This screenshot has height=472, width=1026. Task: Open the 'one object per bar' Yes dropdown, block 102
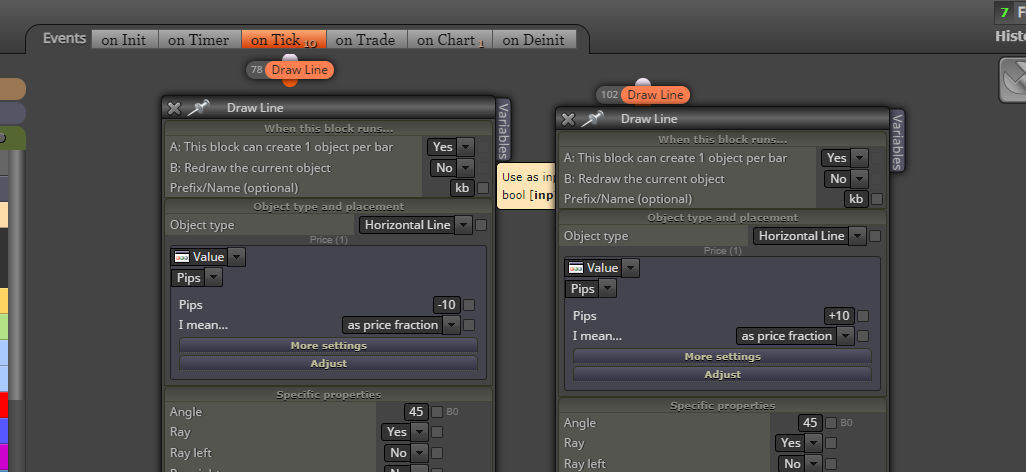pyautogui.click(x=845, y=158)
